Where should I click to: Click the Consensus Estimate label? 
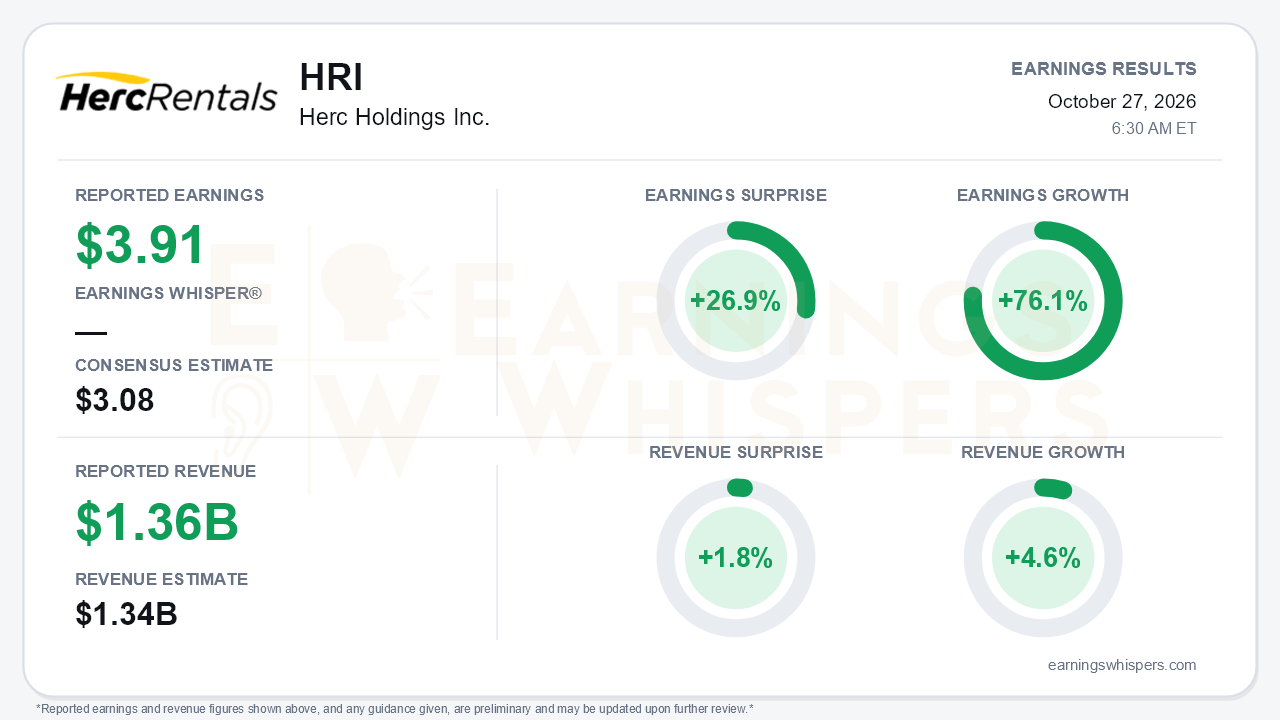[x=174, y=366]
